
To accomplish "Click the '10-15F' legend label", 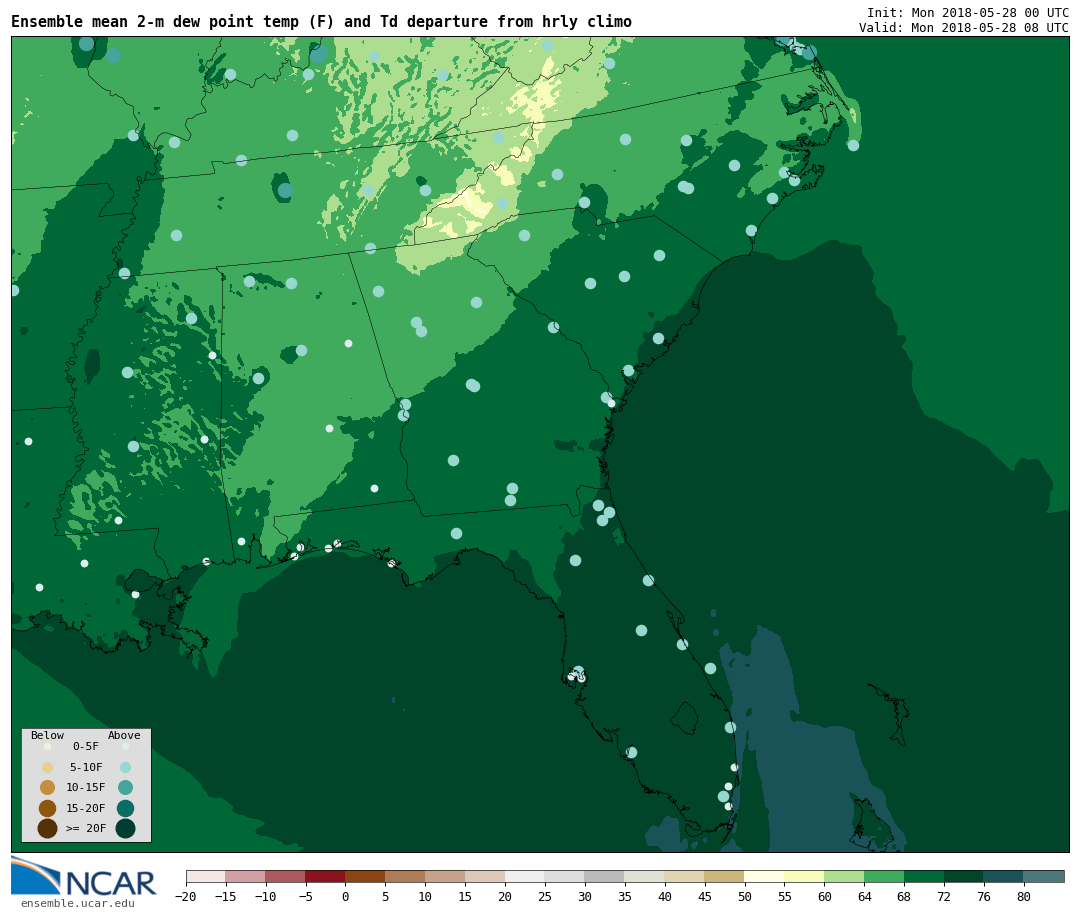I will coord(86,787).
